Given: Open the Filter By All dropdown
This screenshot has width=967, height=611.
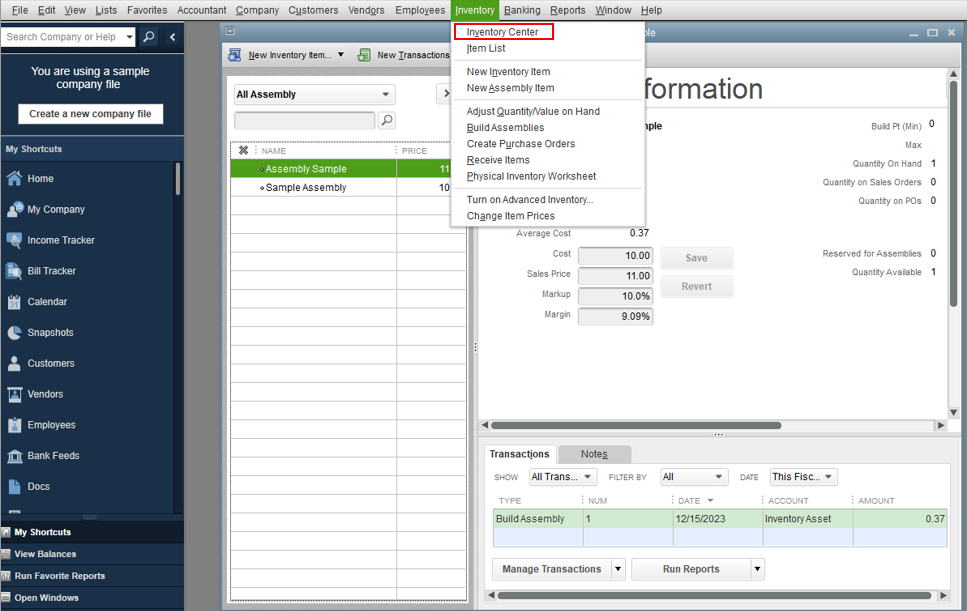Looking at the screenshot, I should [x=694, y=477].
